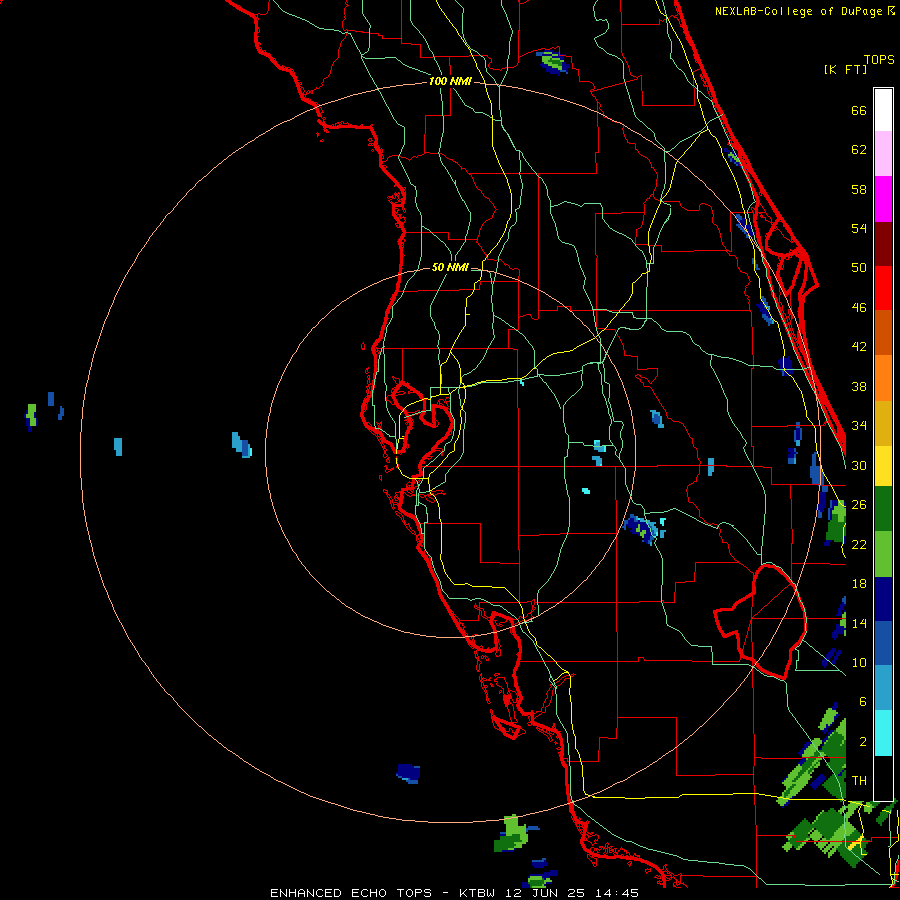Select the 50 value on the legend scale
This screenshot has width=900, height=900.
(859, 267)
